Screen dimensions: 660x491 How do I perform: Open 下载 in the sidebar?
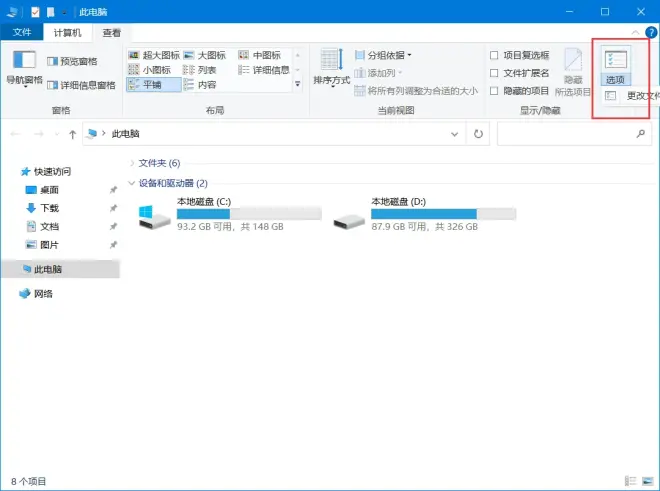coord(42,208)
